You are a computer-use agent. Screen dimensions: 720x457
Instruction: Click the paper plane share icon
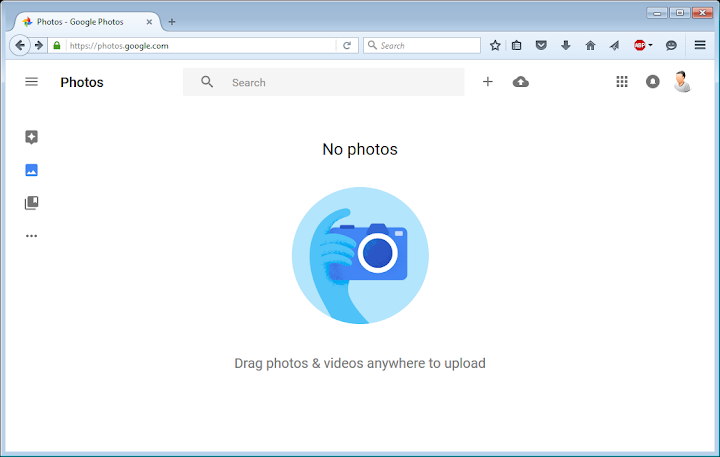coord(614,45)
